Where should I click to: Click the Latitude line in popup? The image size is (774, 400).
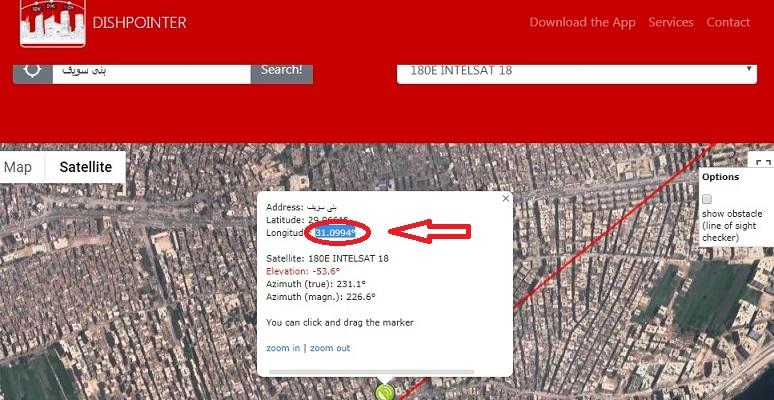(307, 220)
